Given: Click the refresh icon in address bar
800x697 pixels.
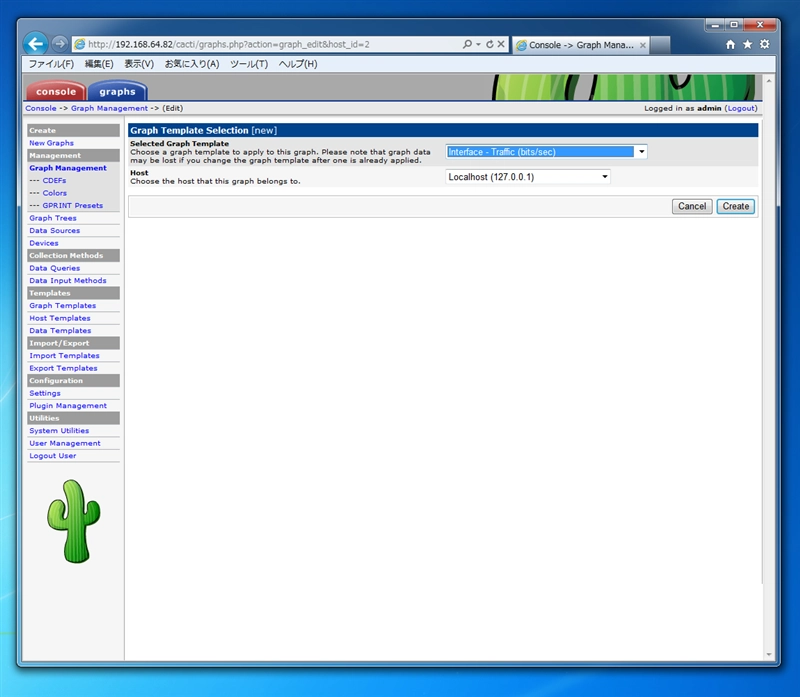Looking at the screenshot, I should point(490,44).
